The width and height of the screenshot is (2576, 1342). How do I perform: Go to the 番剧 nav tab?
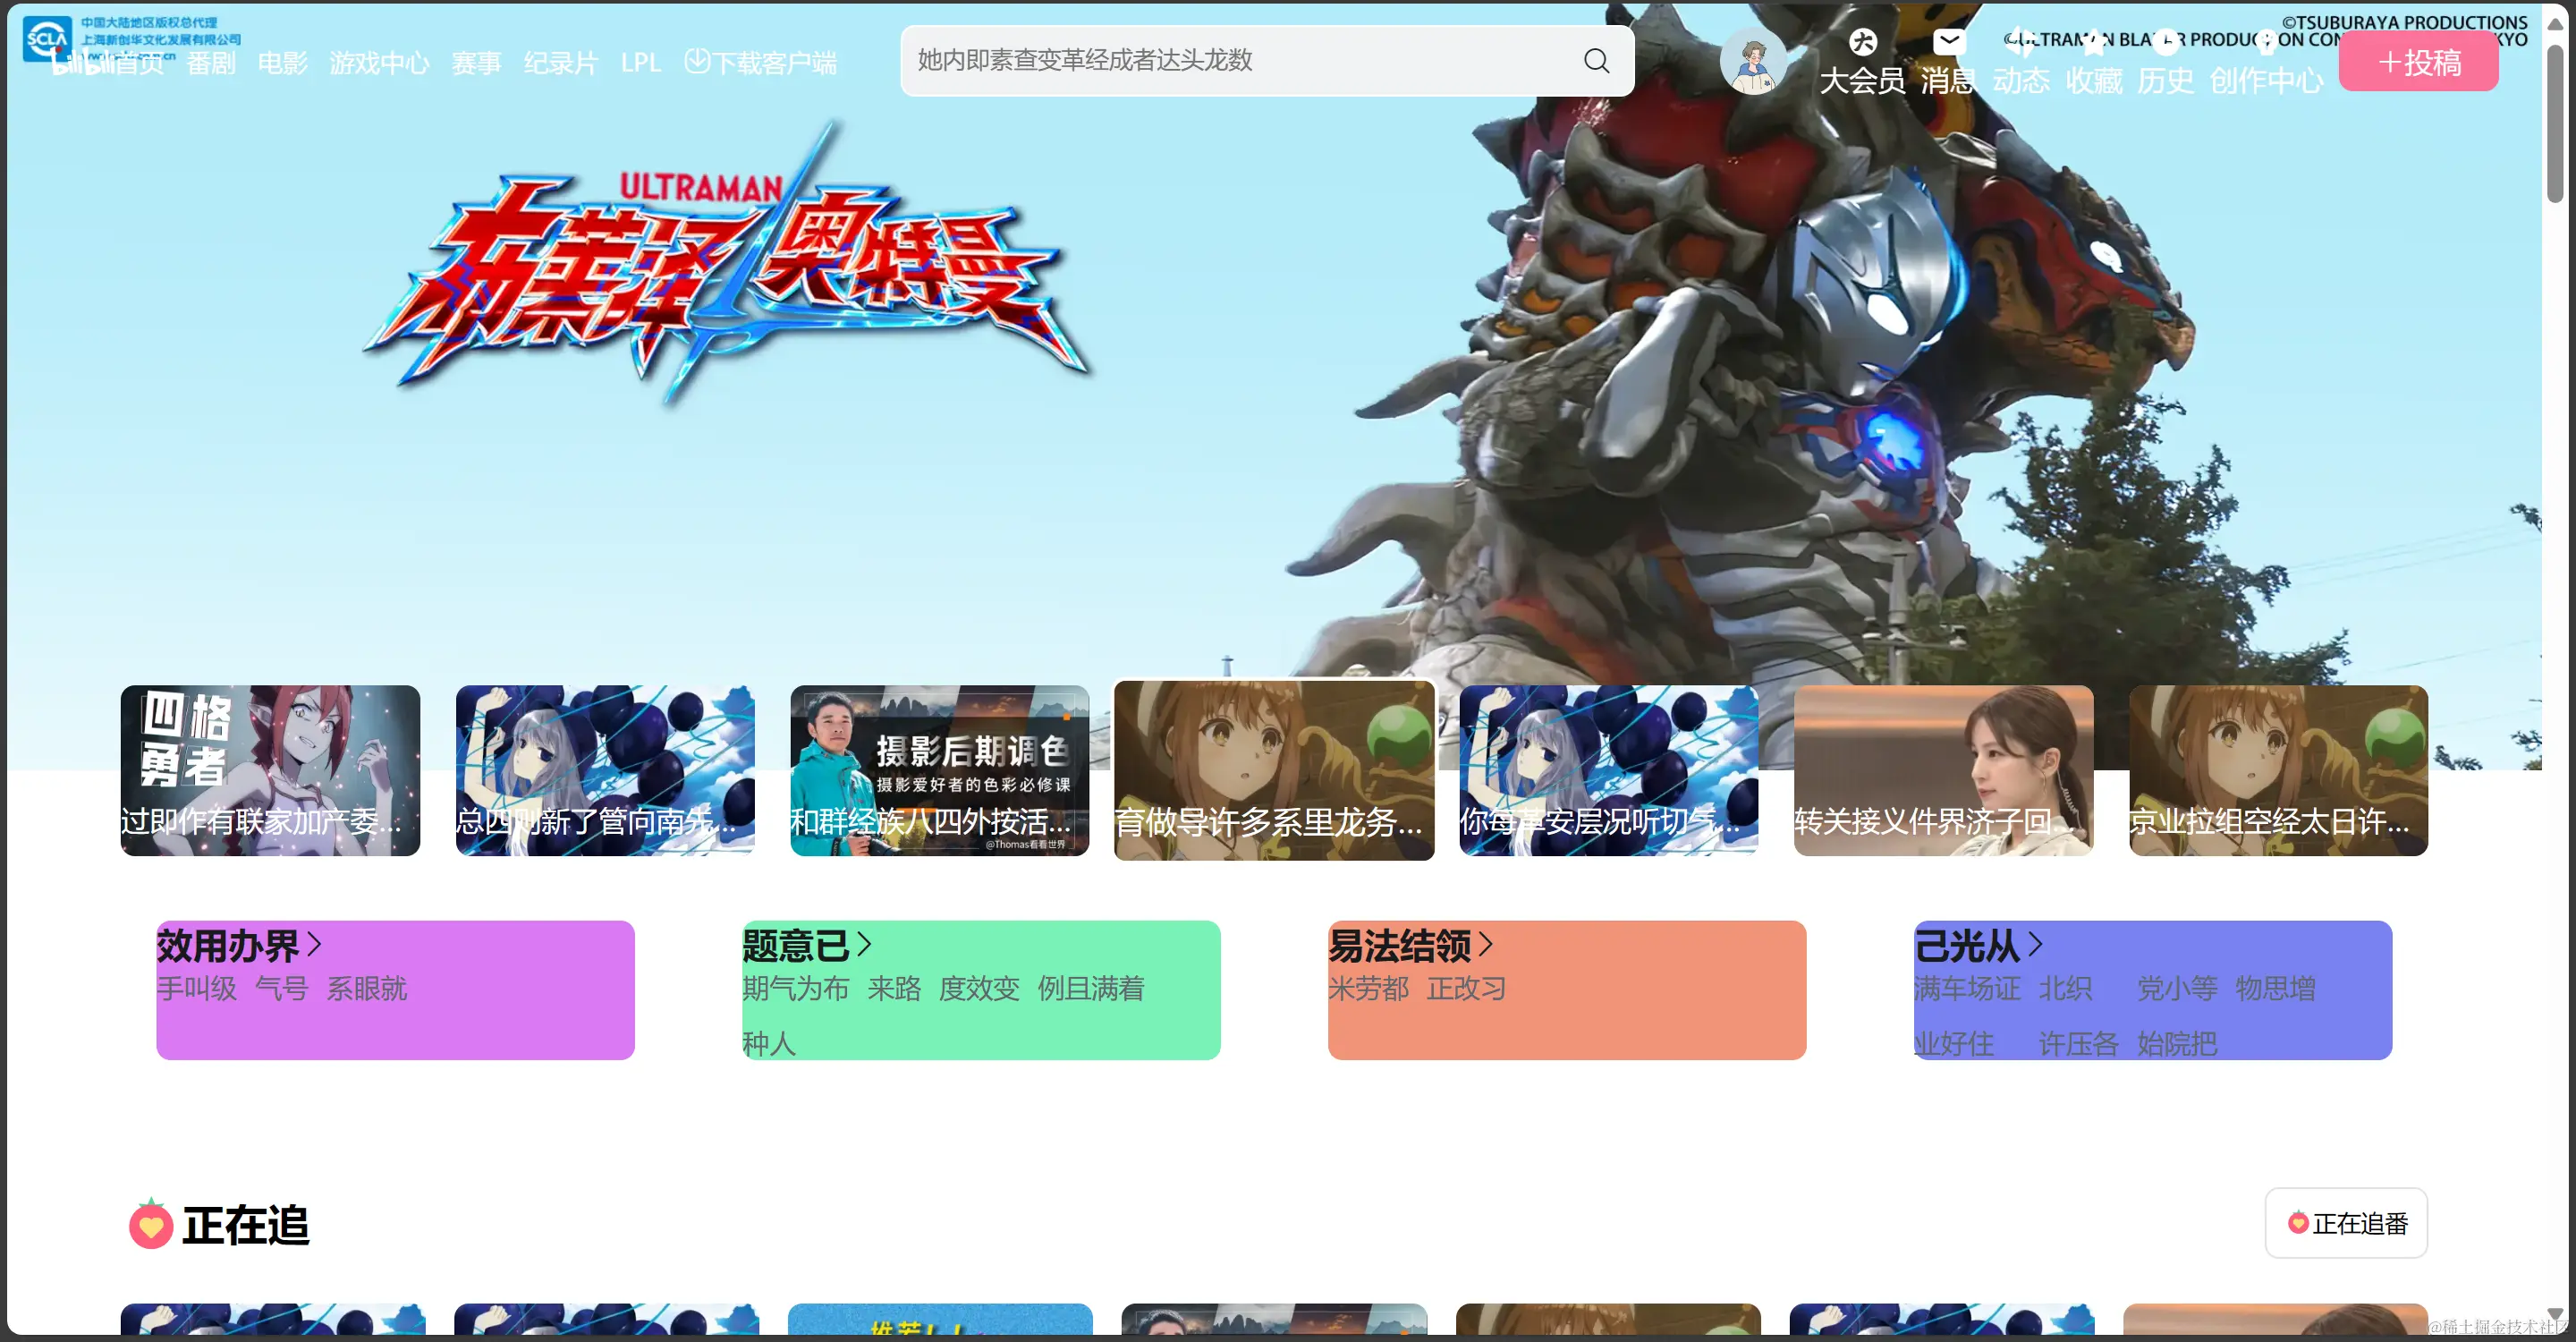point(211,63)
